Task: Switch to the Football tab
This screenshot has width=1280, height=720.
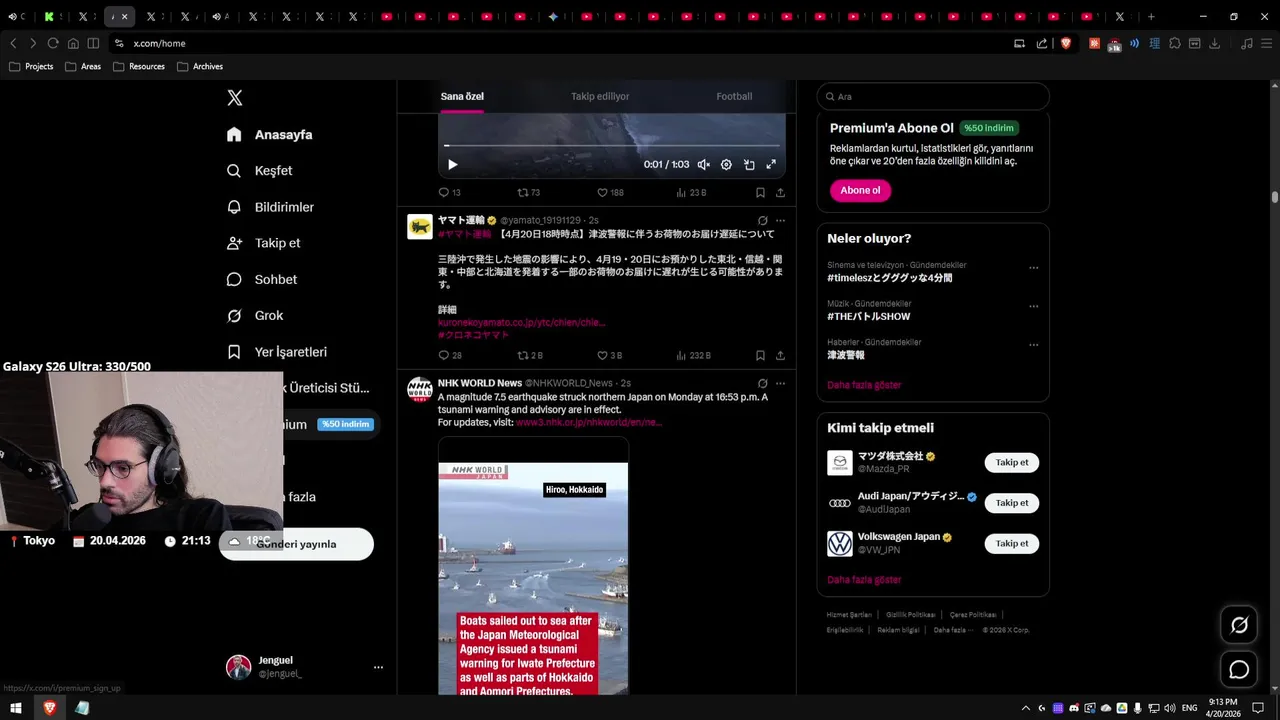Action: (734, 96)
